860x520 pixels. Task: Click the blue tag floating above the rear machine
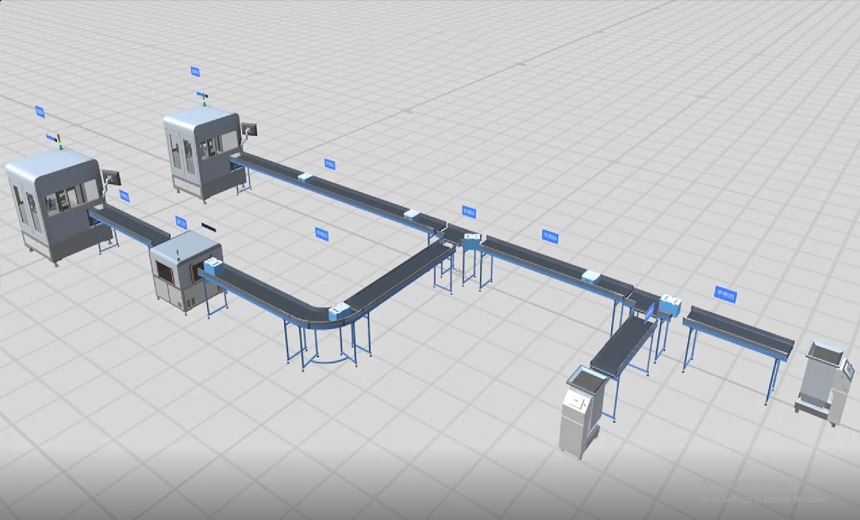pos(195,71)
